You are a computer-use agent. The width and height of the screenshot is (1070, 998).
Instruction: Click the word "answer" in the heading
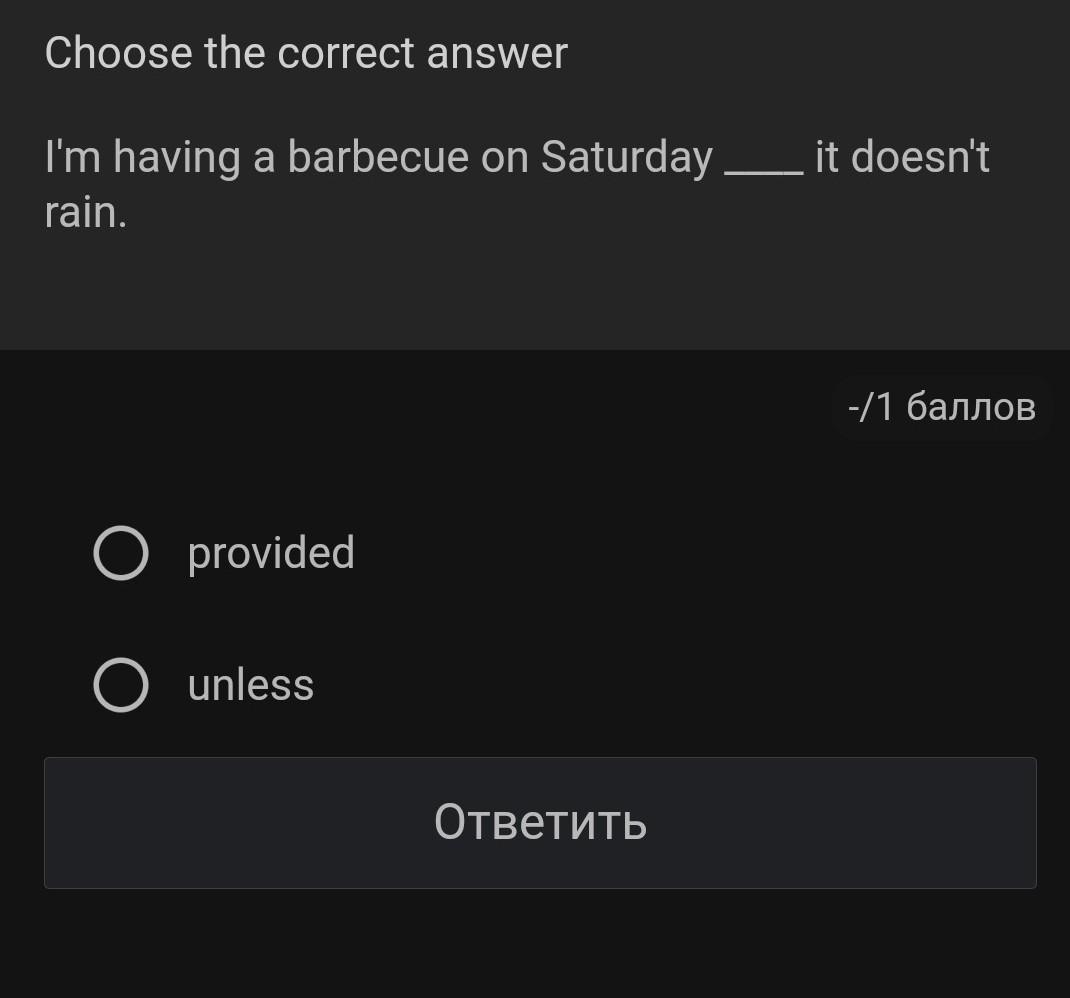tap(497, 54)
